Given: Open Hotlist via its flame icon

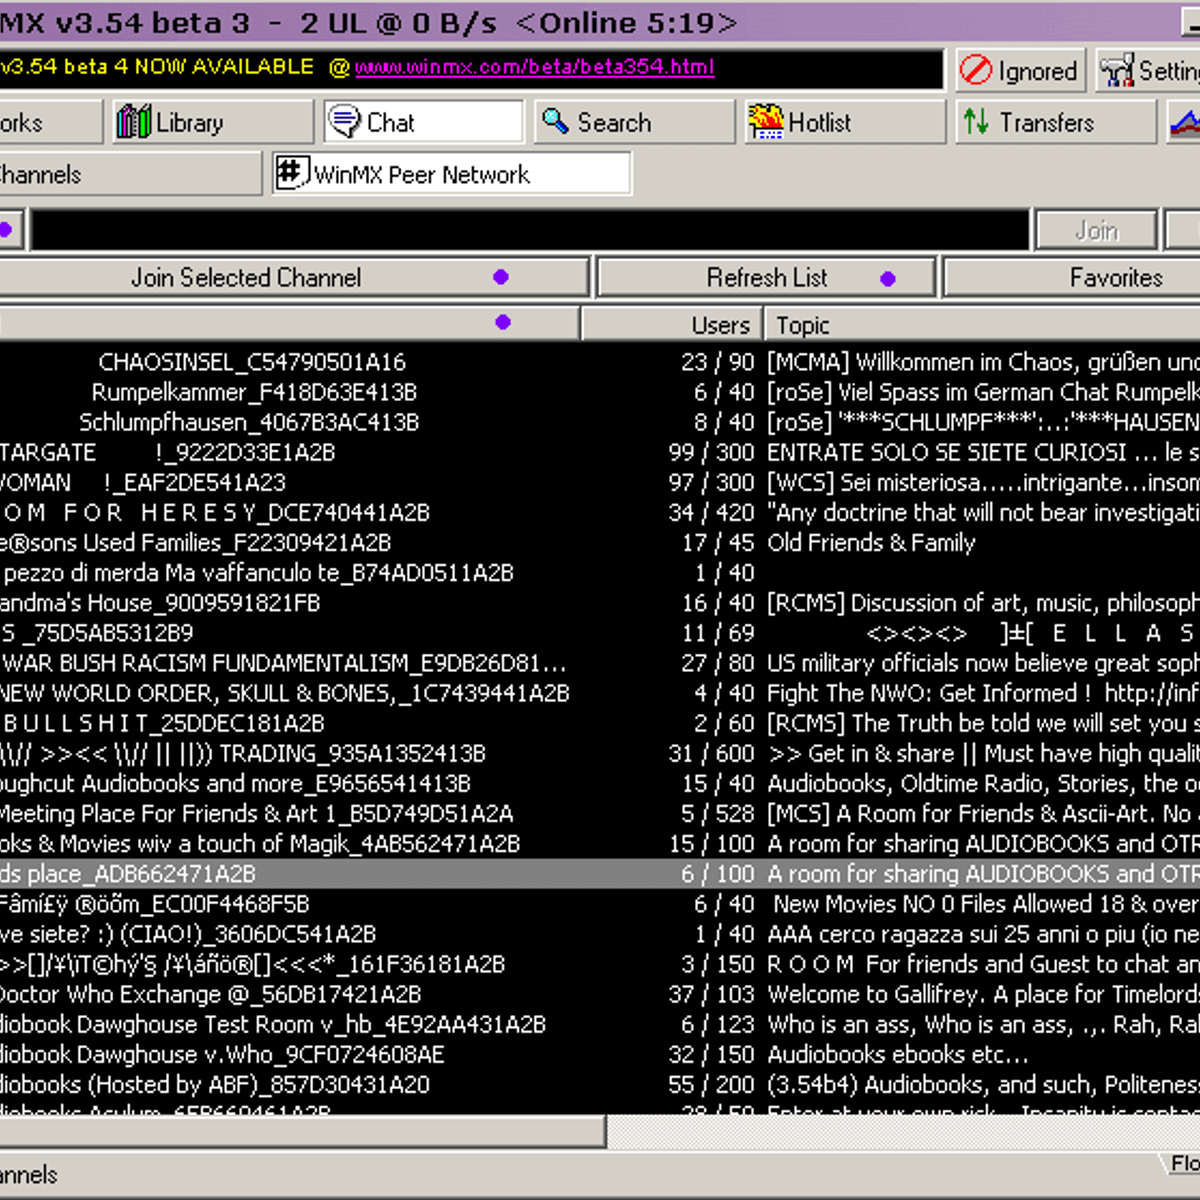Looking at the screenshot, I should [766, 122].
